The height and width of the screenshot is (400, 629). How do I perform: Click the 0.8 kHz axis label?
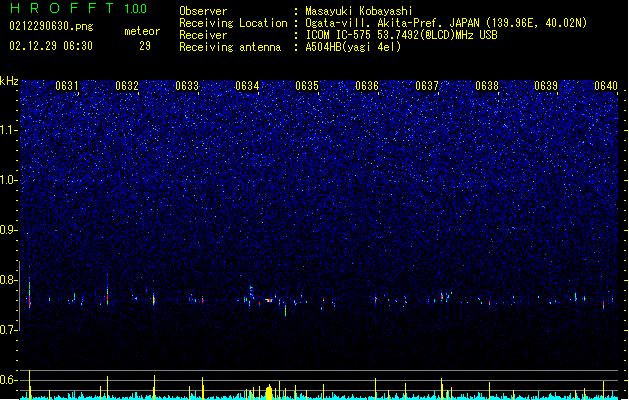pyautogui.click(x=9, y=280)
